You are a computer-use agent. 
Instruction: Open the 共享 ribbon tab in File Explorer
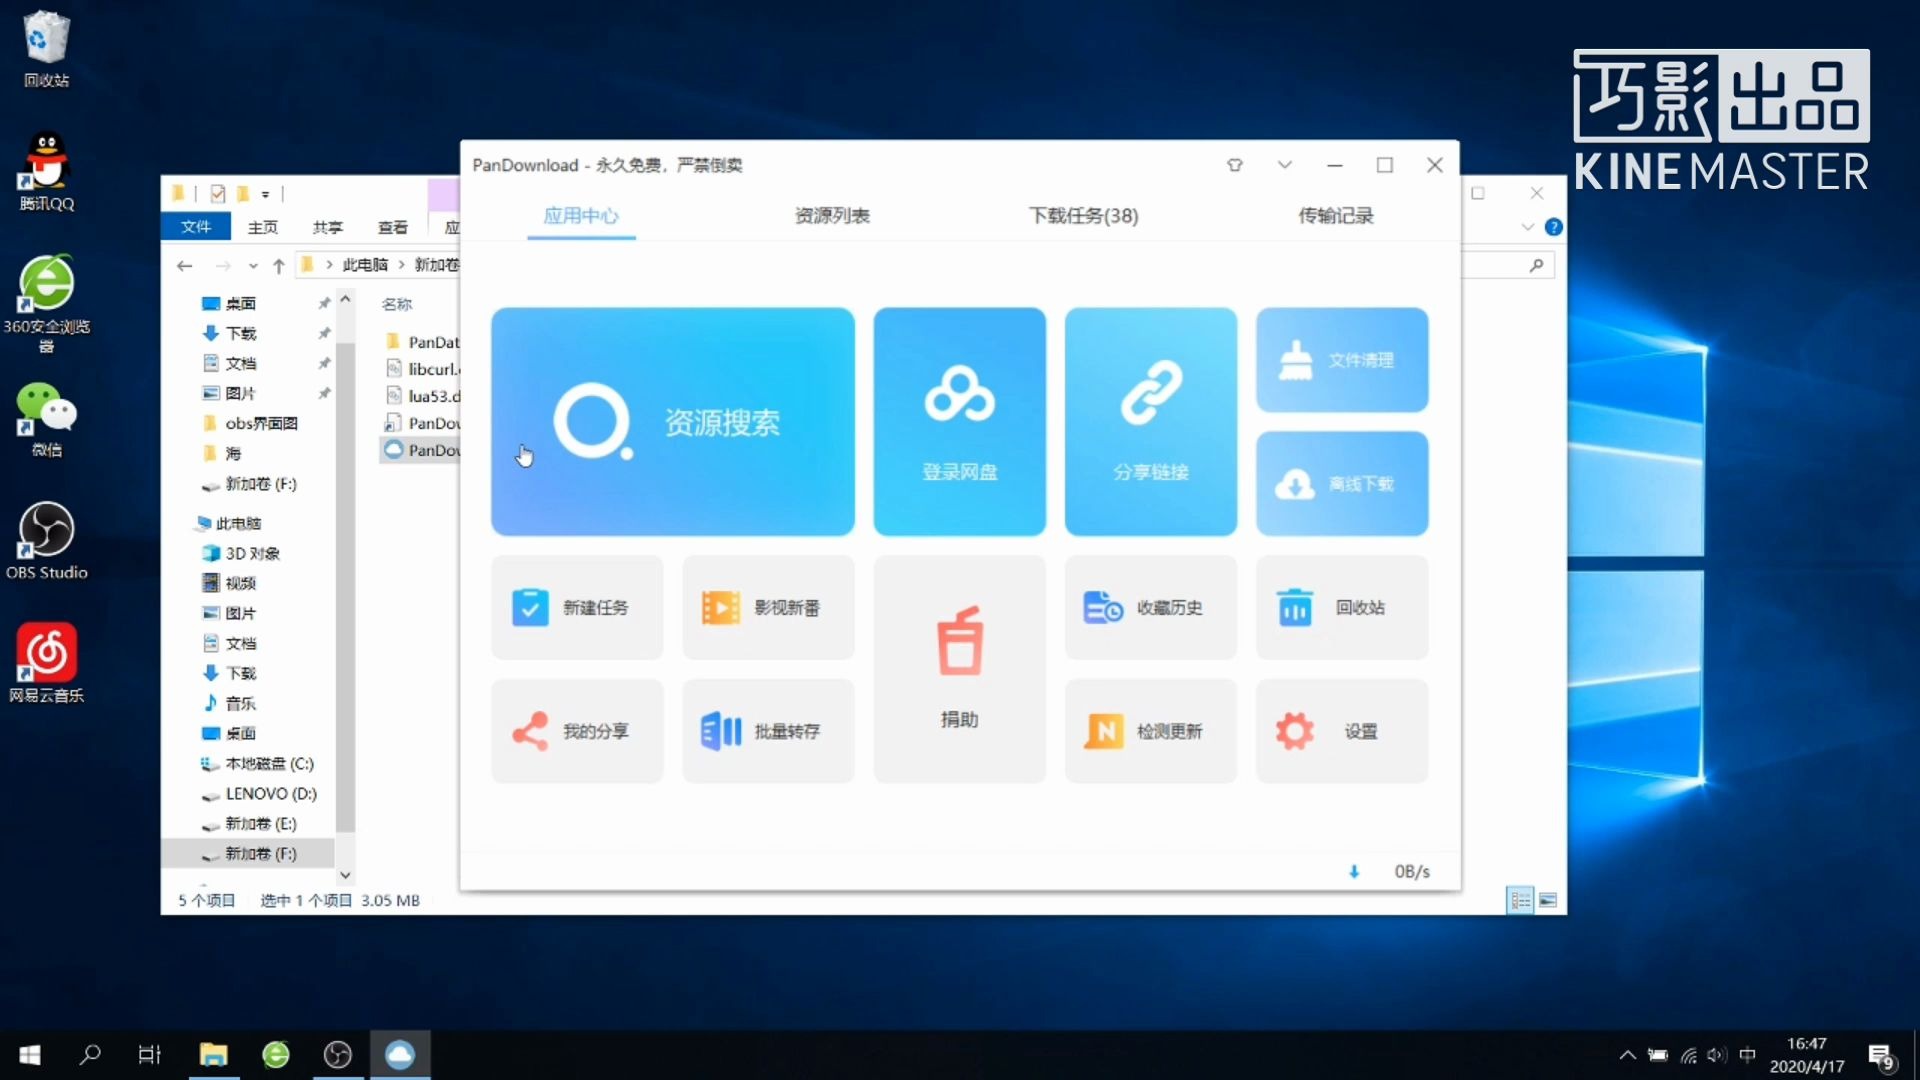[x=328, y=227]
